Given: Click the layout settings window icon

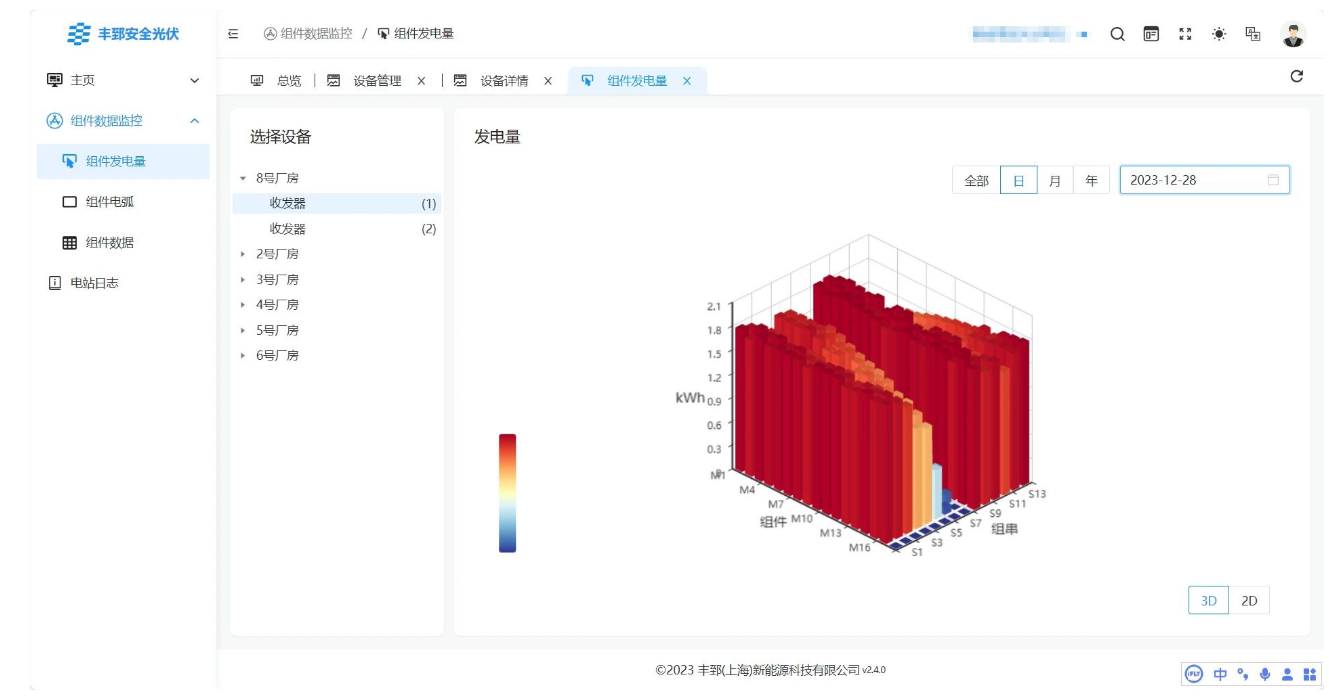Looking at the screenshot, I should coord(1151,34).
